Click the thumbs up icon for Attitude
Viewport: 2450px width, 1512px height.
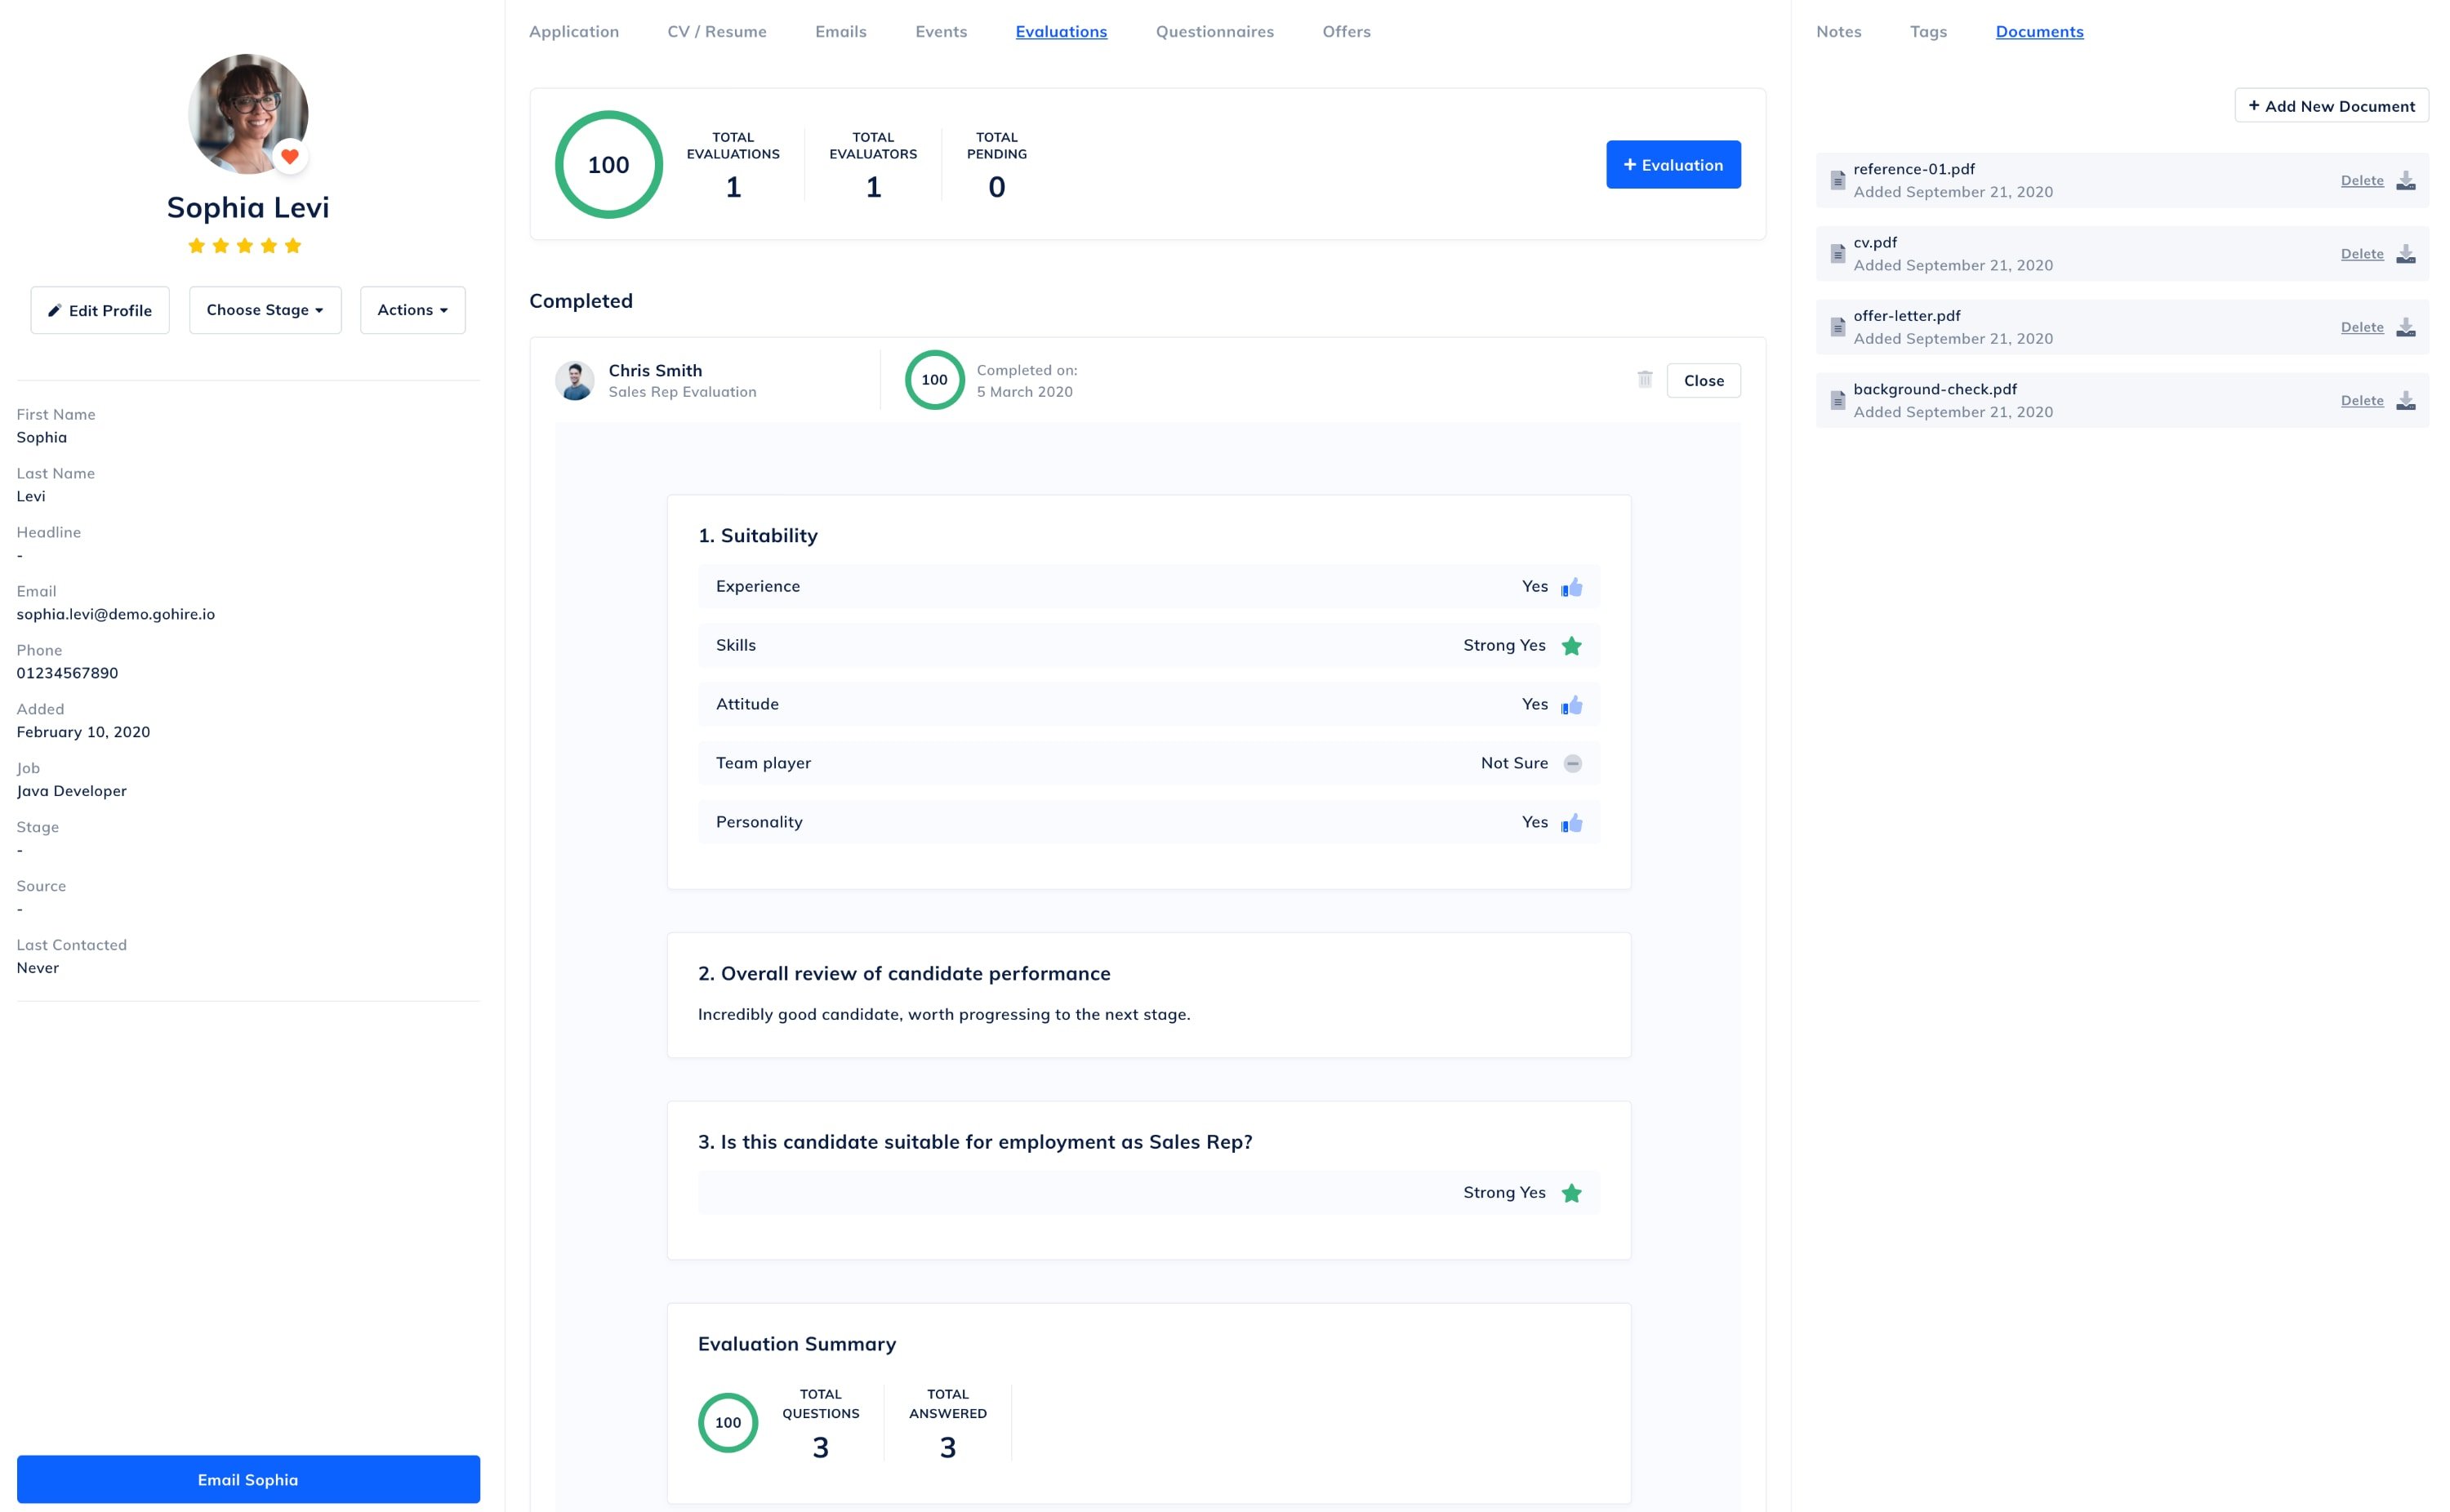1571,704
